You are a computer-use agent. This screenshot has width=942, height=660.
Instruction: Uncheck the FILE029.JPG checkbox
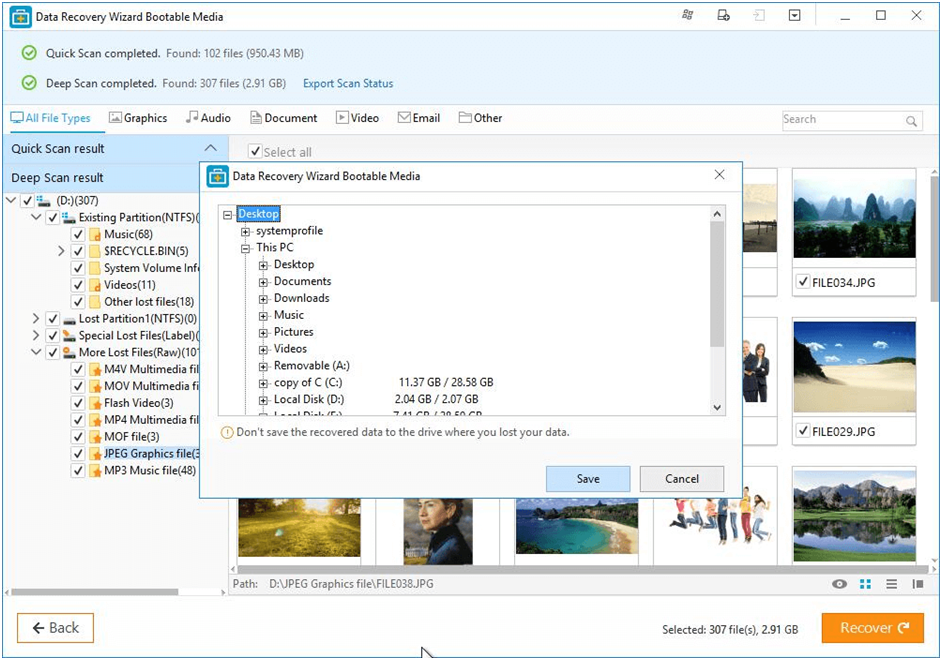click(803, 431)
